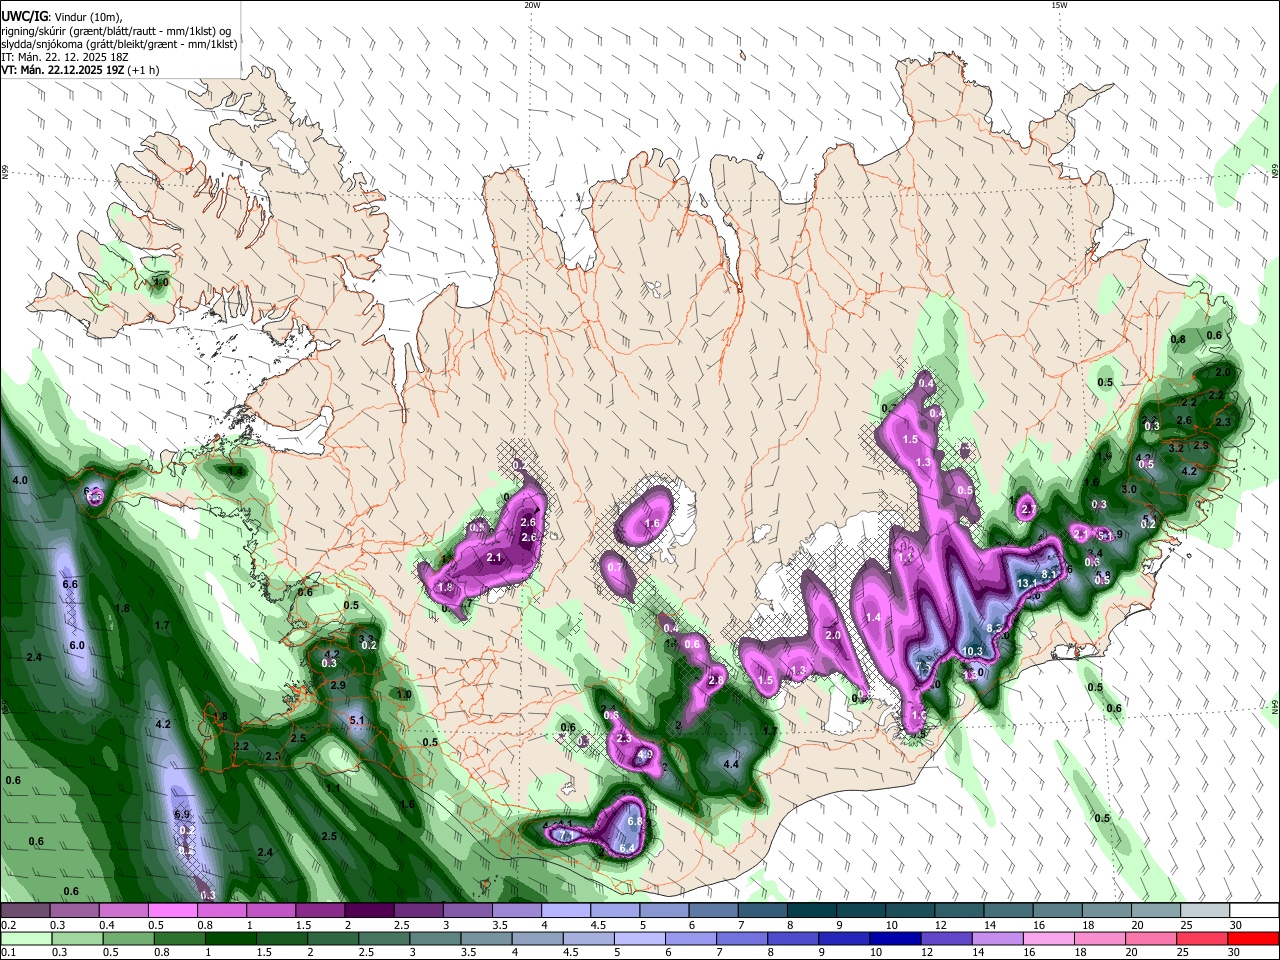The height and width of the screenshot is (960, 1280).
Task: Click the darkest purple swatch in snow legend
Action: 369,910
